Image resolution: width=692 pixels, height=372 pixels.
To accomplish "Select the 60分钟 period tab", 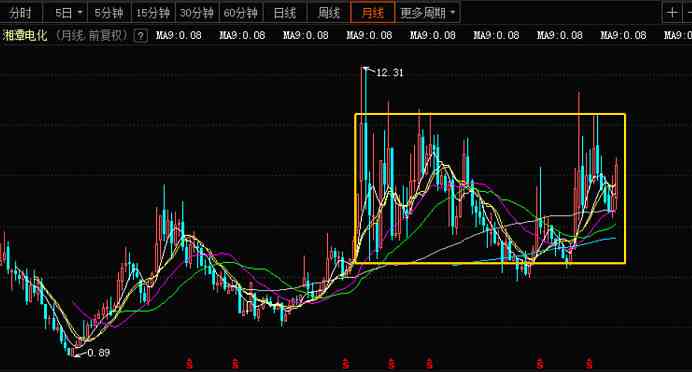I will click(x=241, y=12).
